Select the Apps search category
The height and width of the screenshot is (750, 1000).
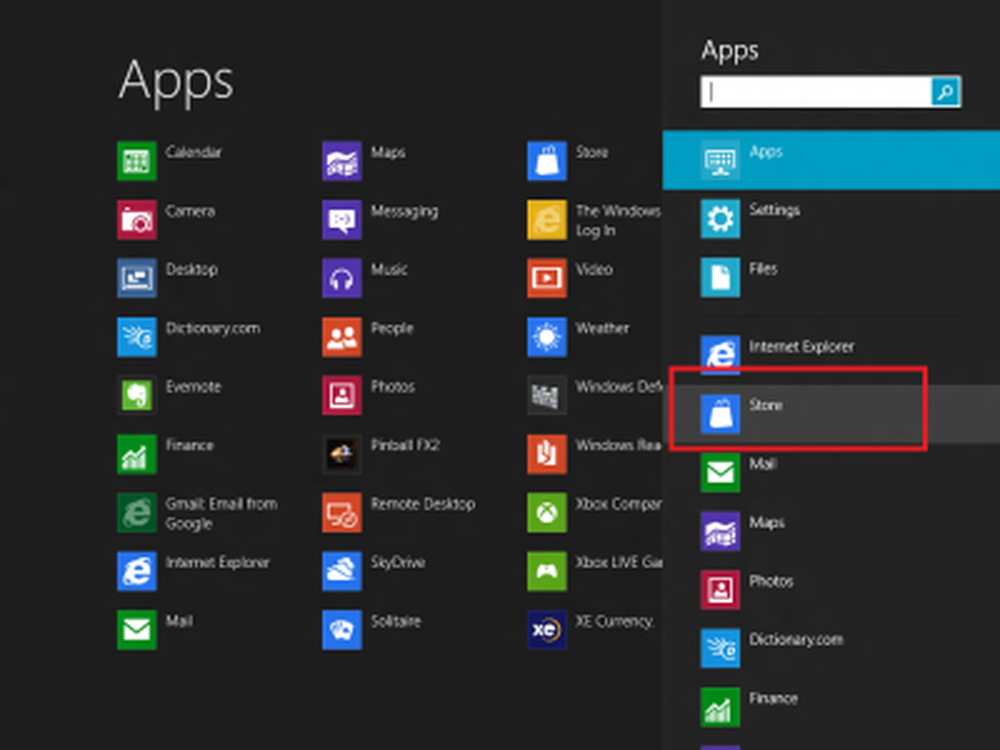pyautogui.click(x=831, y=160)
